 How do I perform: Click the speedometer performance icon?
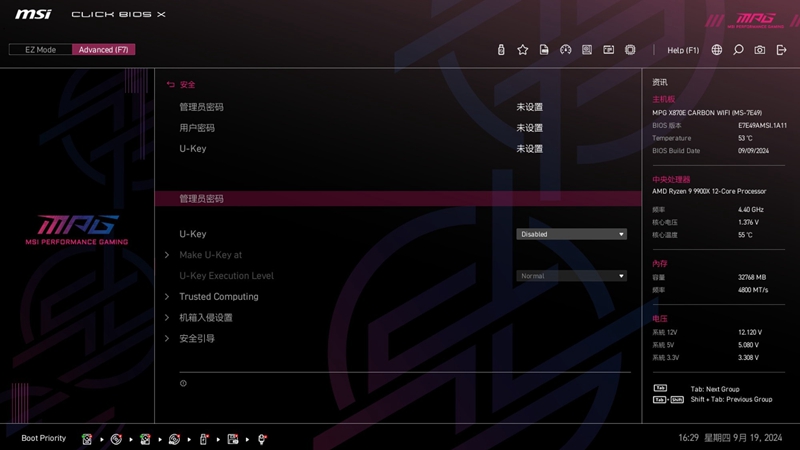(565, 50)
